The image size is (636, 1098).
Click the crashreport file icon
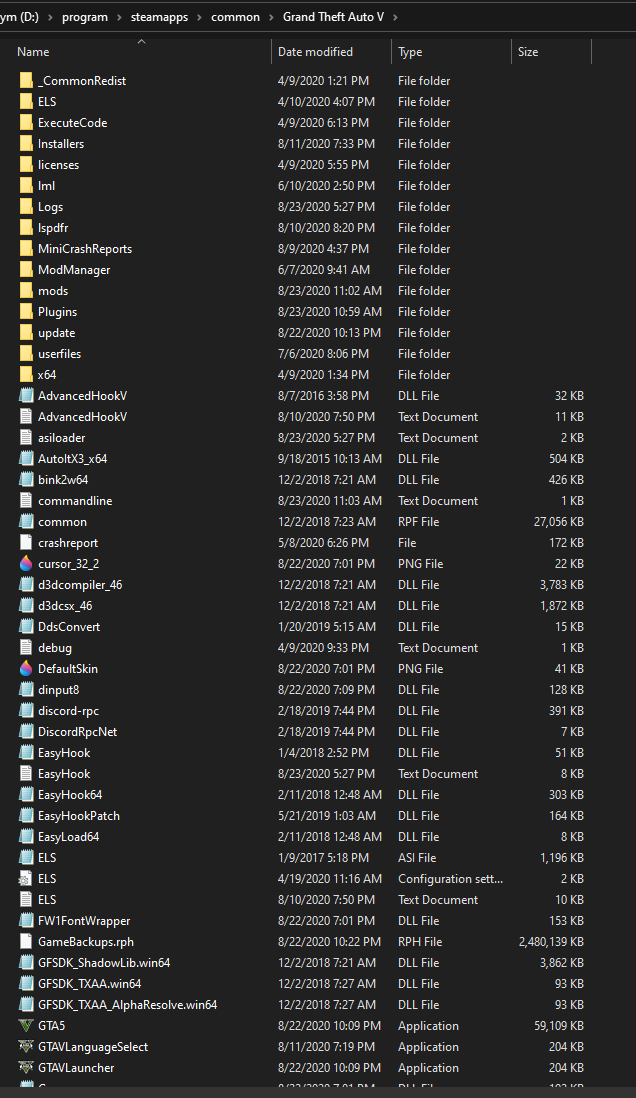click(x=26, y=543)
